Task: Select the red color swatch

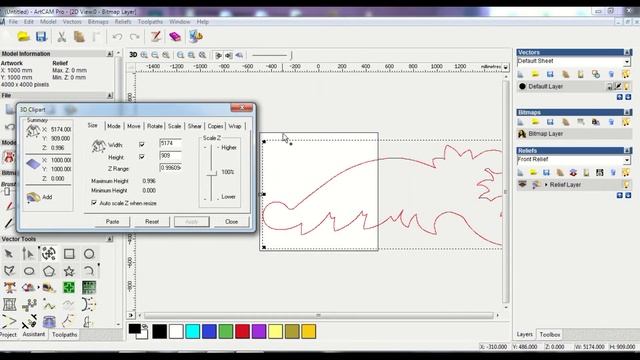Action: [x=242, y=331]
